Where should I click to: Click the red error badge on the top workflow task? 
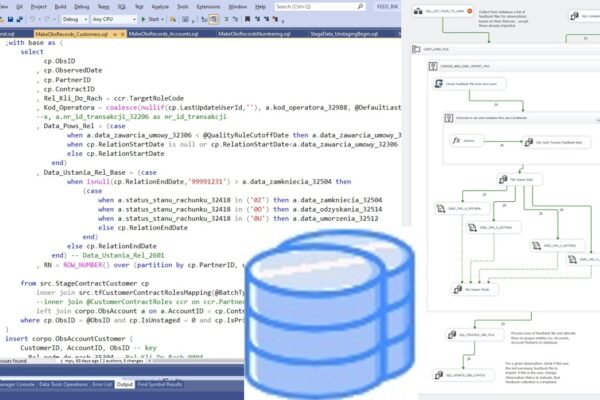coord(470,11)
